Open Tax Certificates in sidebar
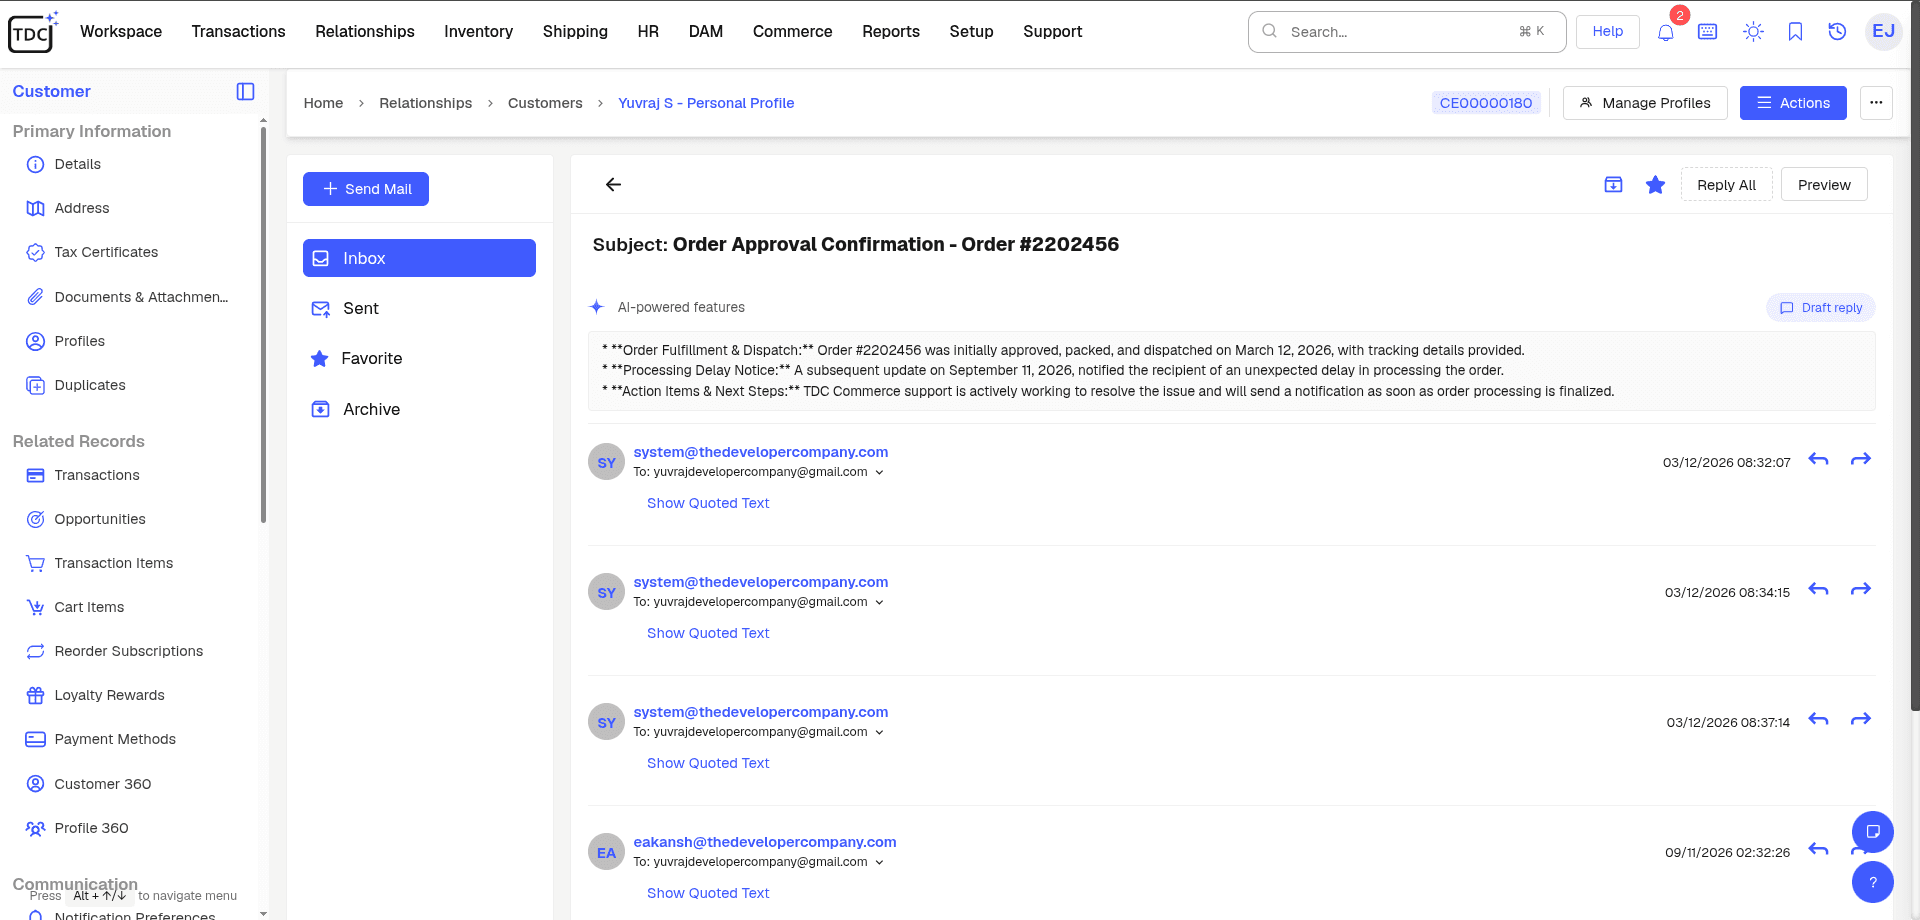Viewport: 1920px width, 920px height. [106, 252]
